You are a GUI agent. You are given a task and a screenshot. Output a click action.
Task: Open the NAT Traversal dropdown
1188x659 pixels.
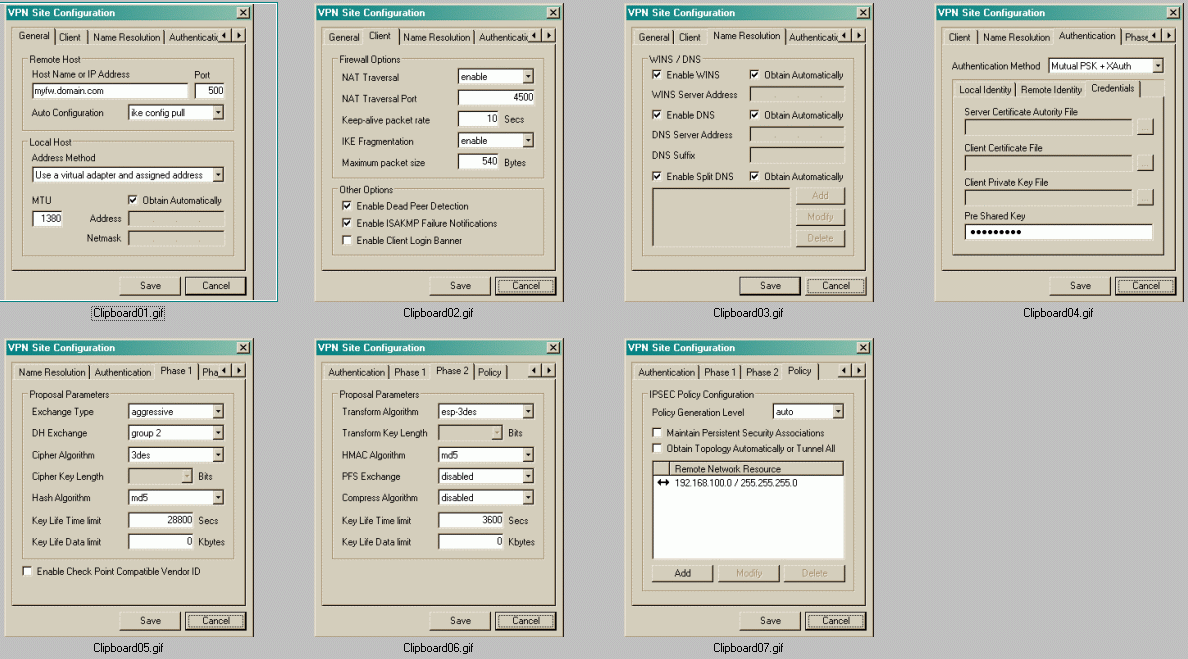528,76
